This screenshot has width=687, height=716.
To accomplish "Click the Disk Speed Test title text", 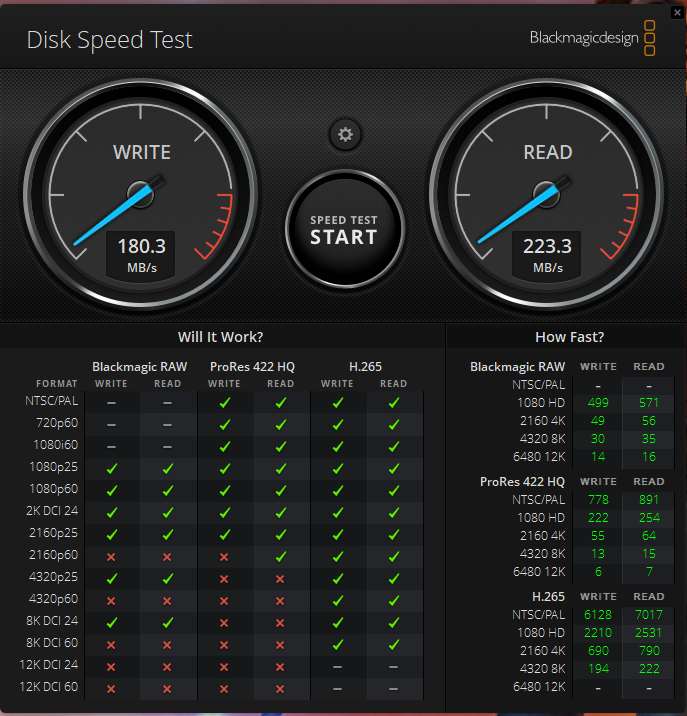I will (x=109, y=40).
